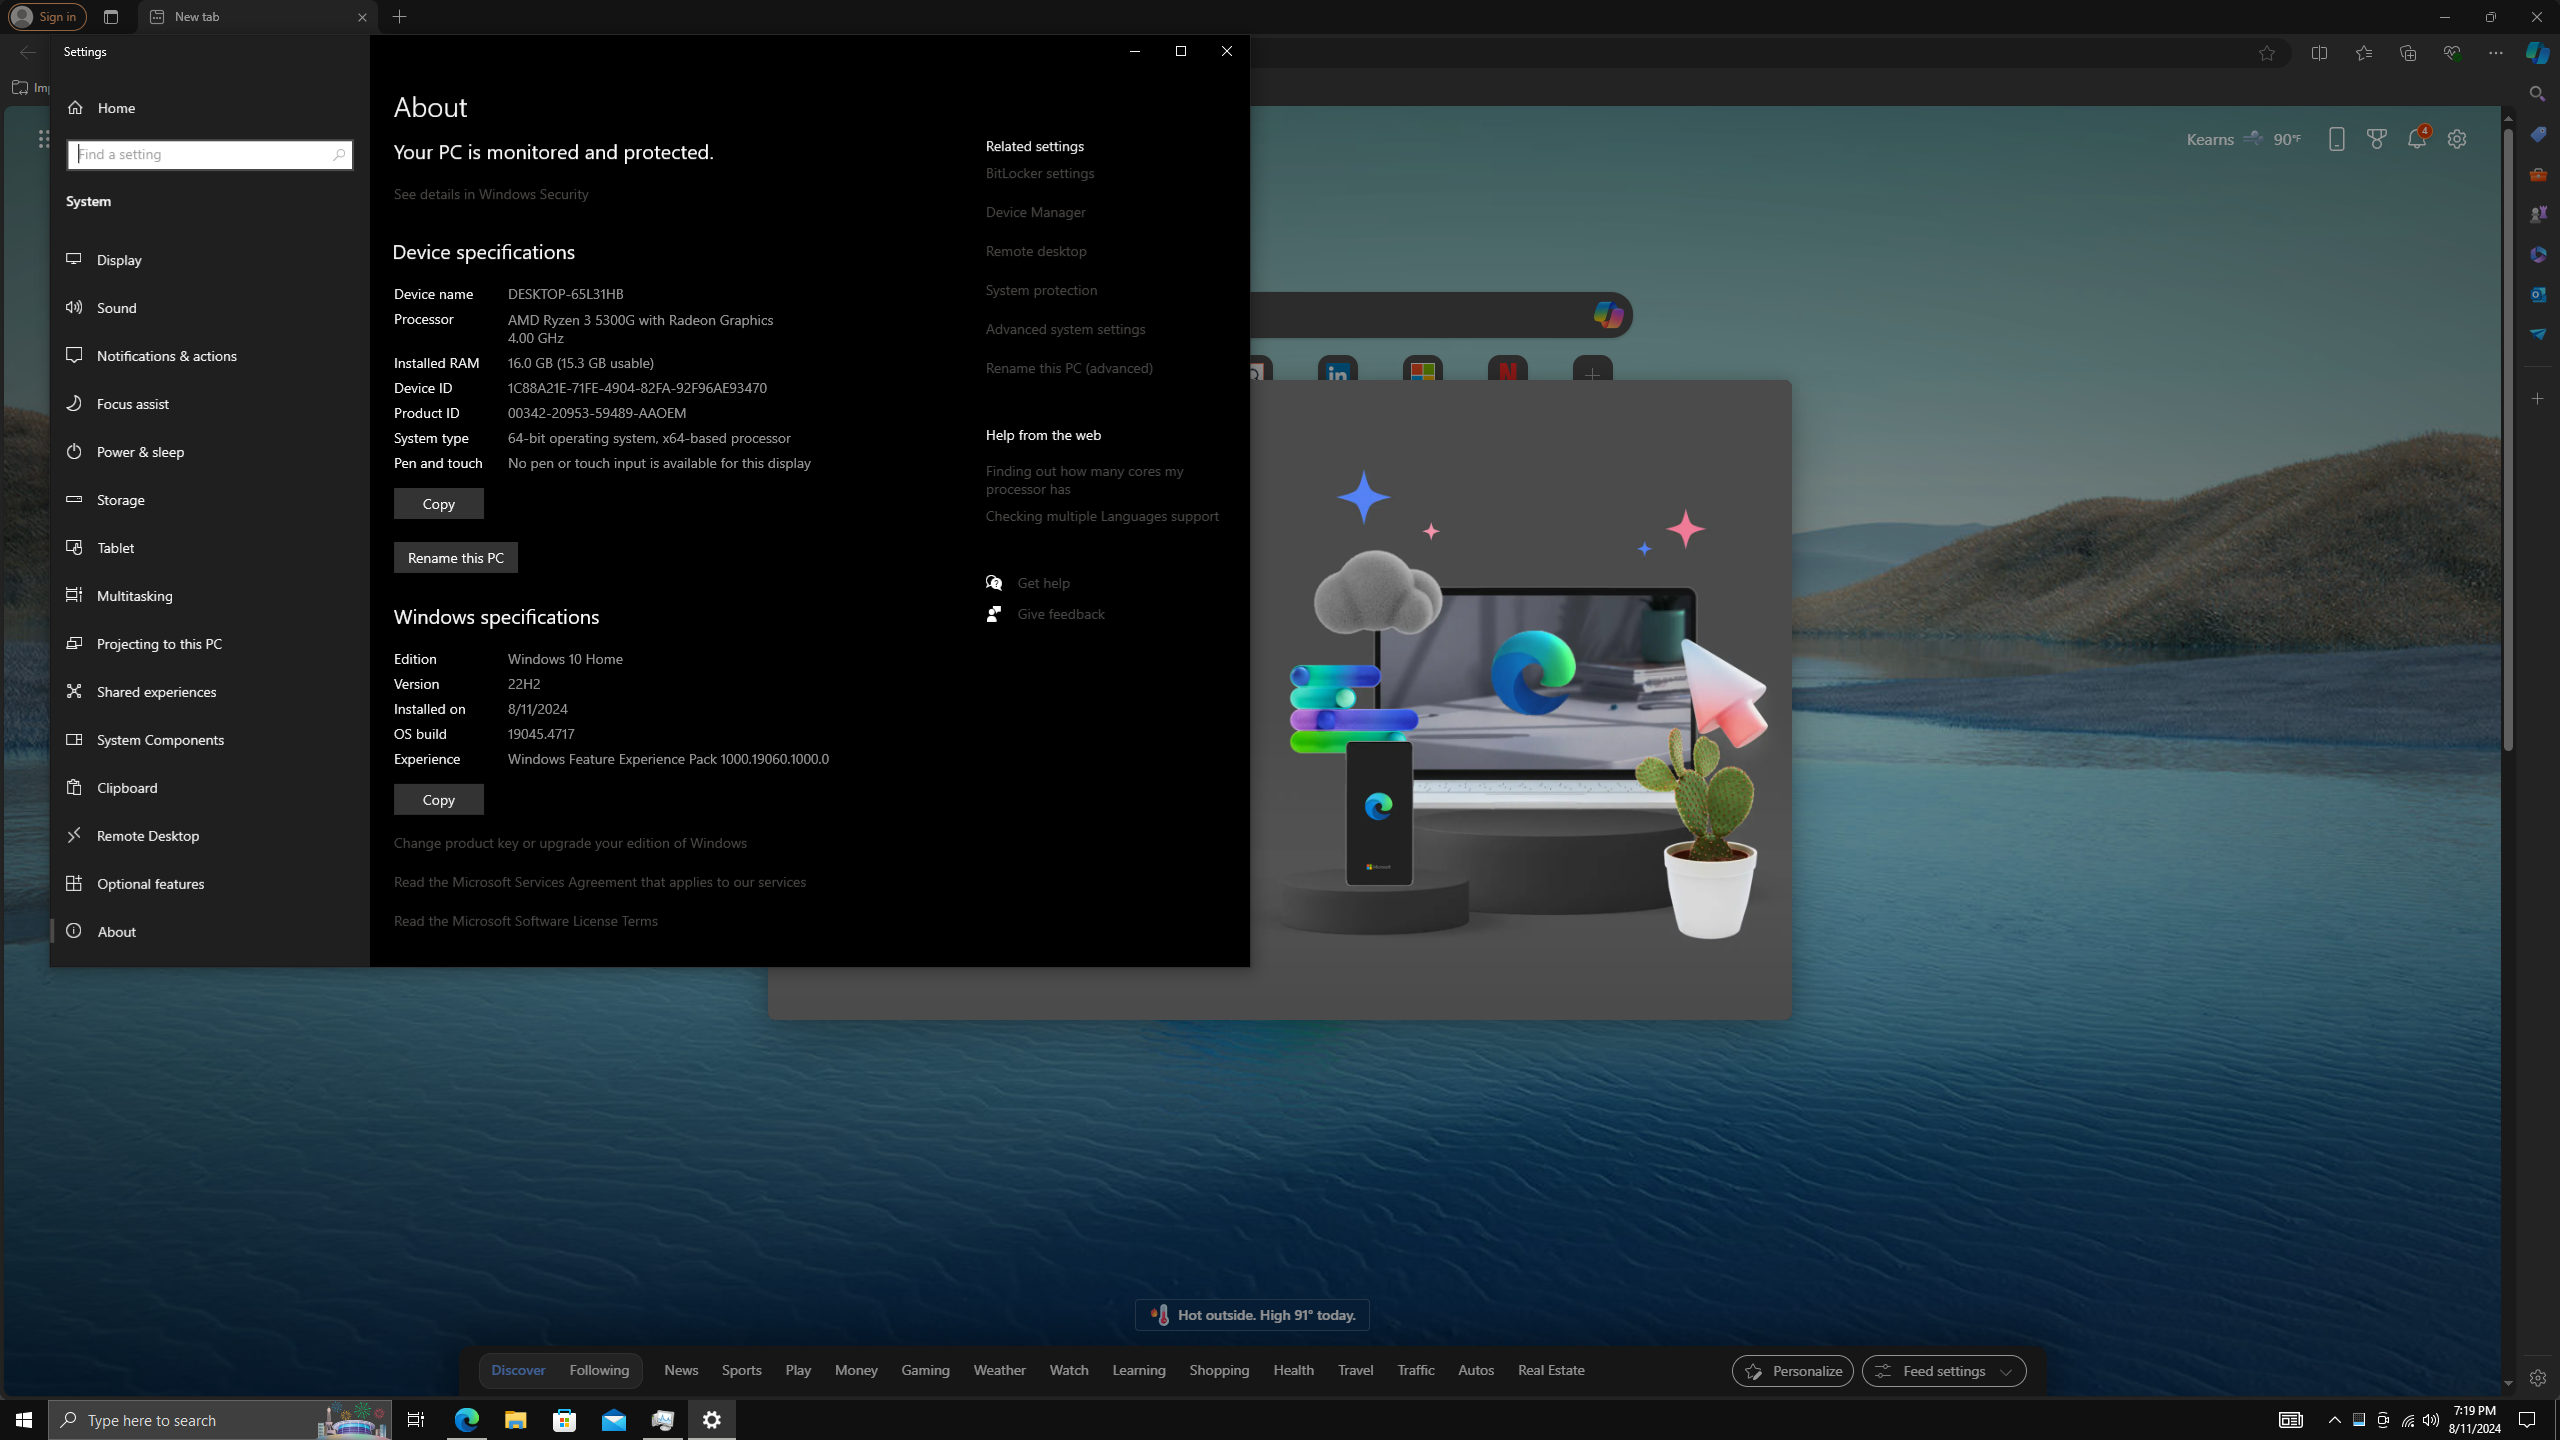This screenshot has height=1440, width=2560.
Task: Switch to the Following feed tab
Action: pos(599,1370)
